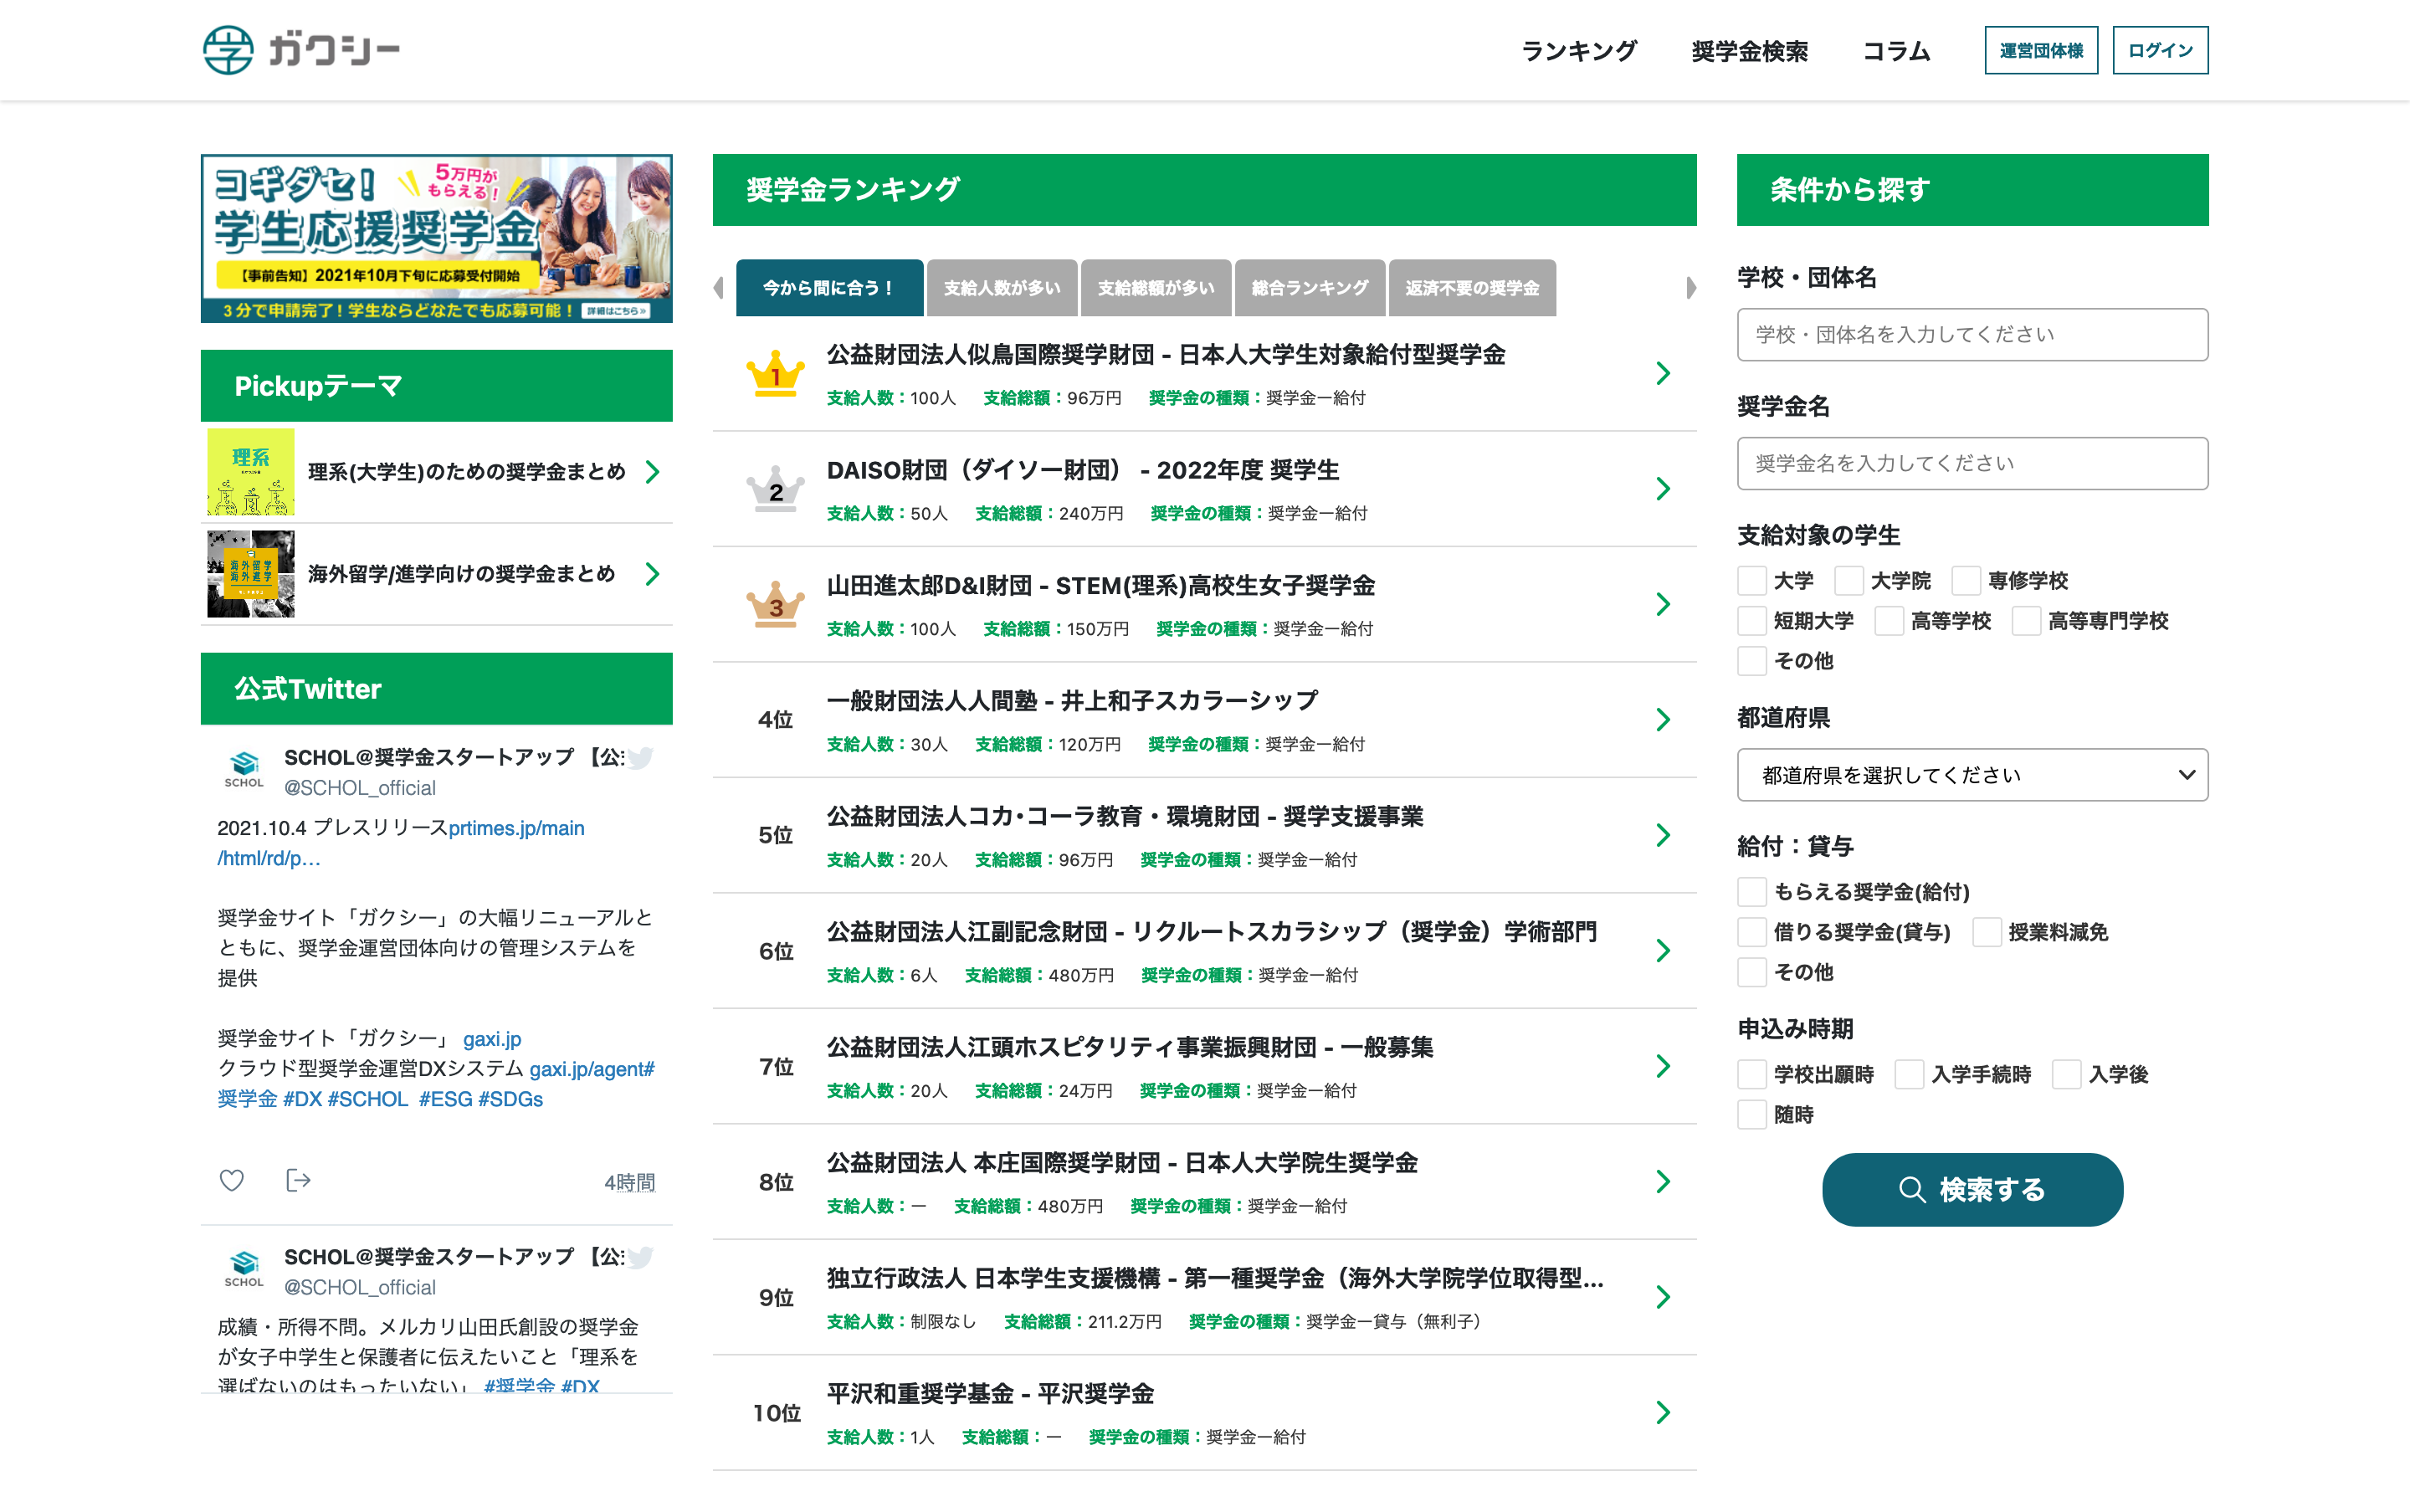Open コカ･コーラ教育 entry via chevron

1663,836
